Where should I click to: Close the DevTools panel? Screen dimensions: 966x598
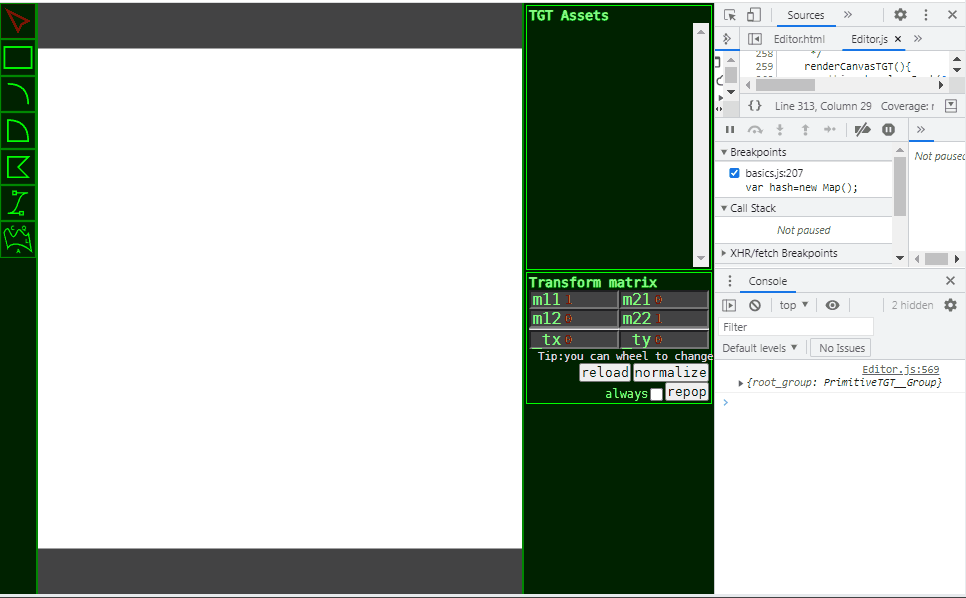coord(952,15)
